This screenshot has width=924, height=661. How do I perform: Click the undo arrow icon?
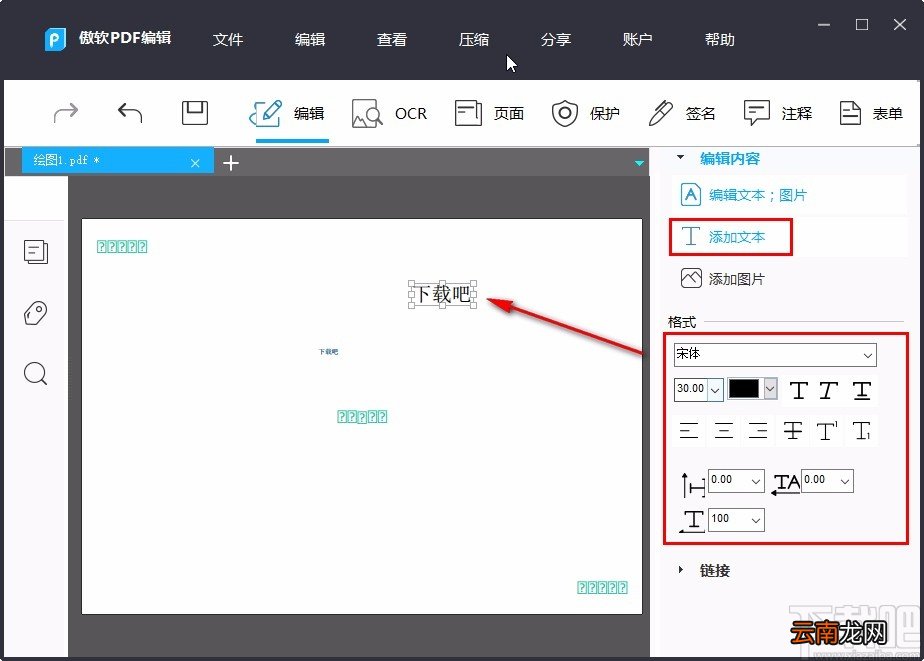point(130,112)
